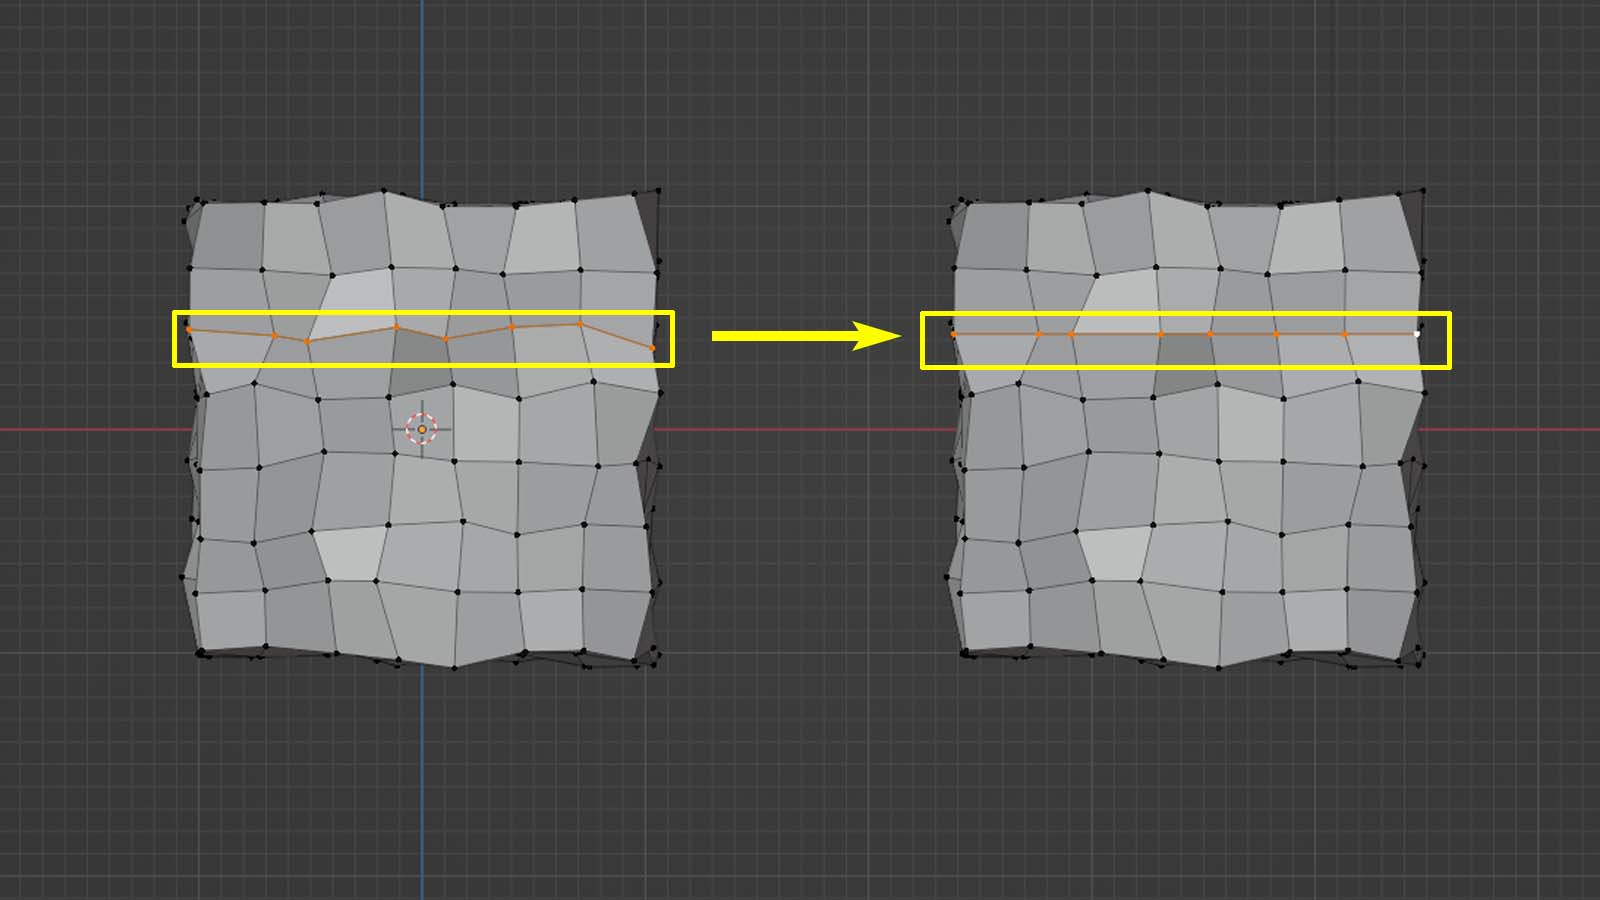Click the blue axis line below the left mesh

(x=422, y=780)
